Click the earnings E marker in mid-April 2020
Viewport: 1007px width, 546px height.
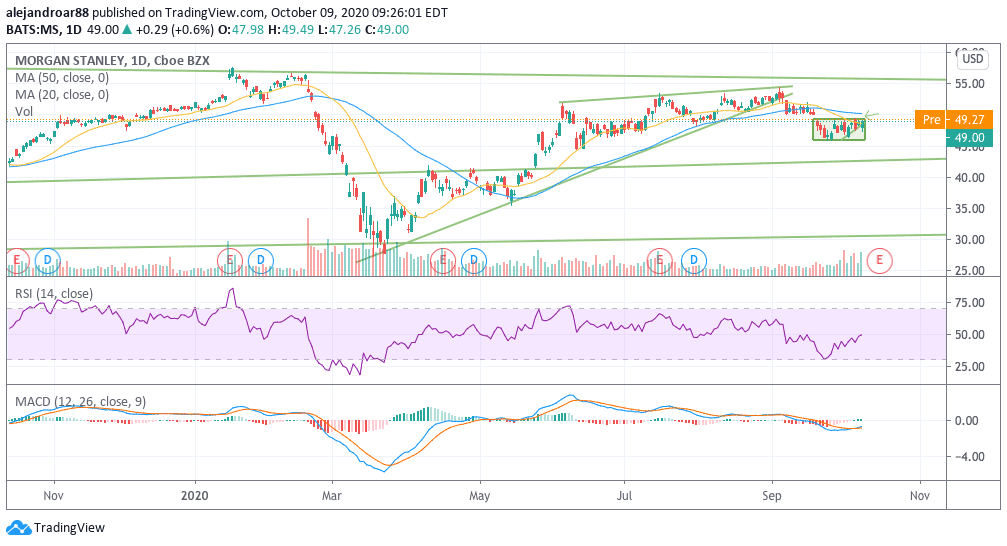(x=442, y=261)
